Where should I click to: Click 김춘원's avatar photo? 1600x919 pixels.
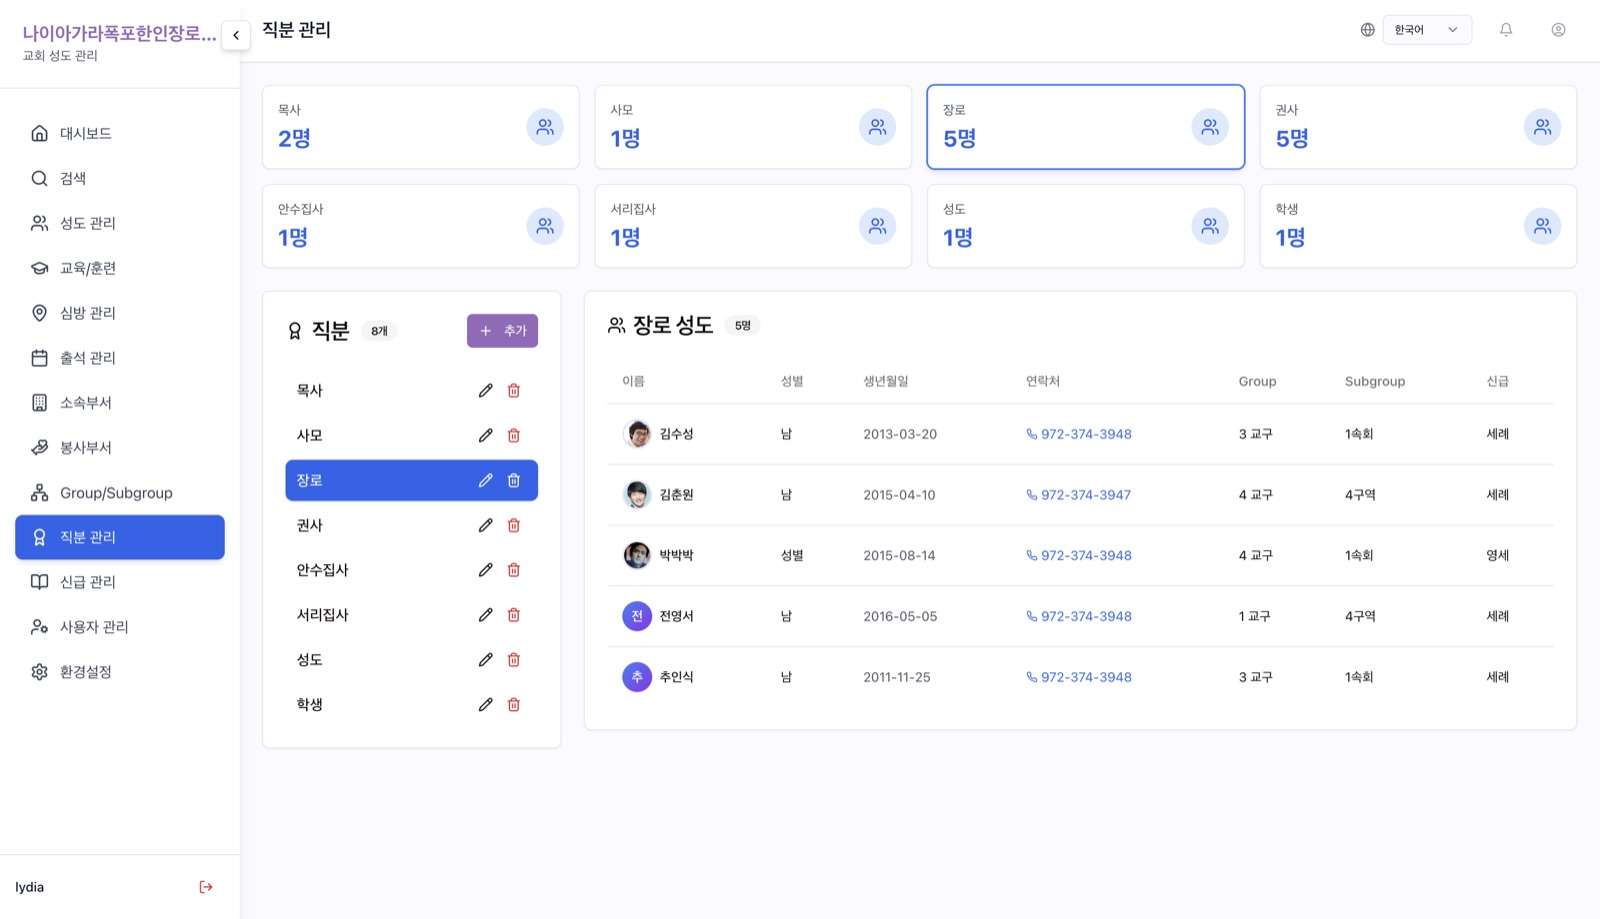coord(637,495)
